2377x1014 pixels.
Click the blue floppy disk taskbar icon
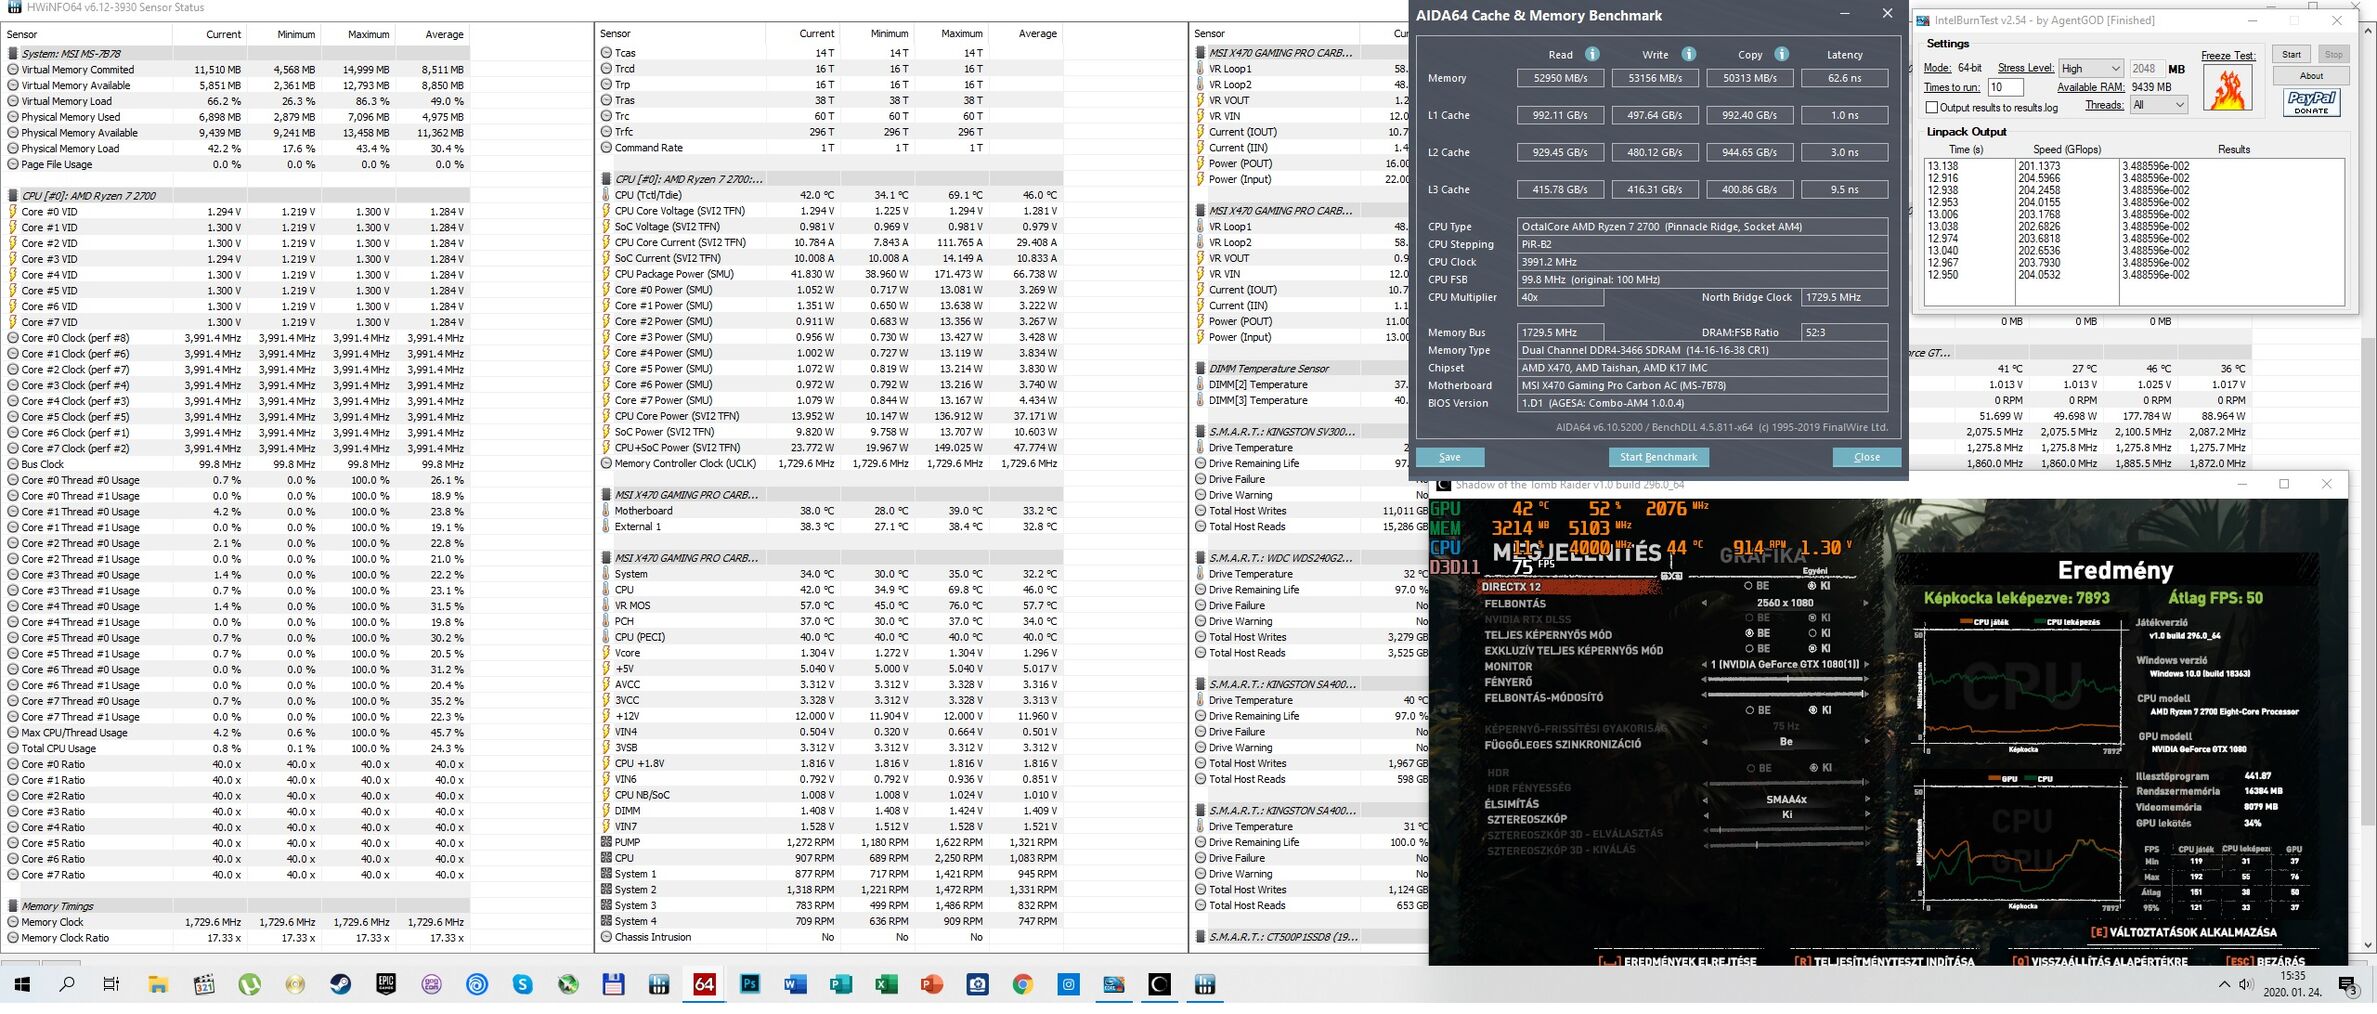click(613, 985)
